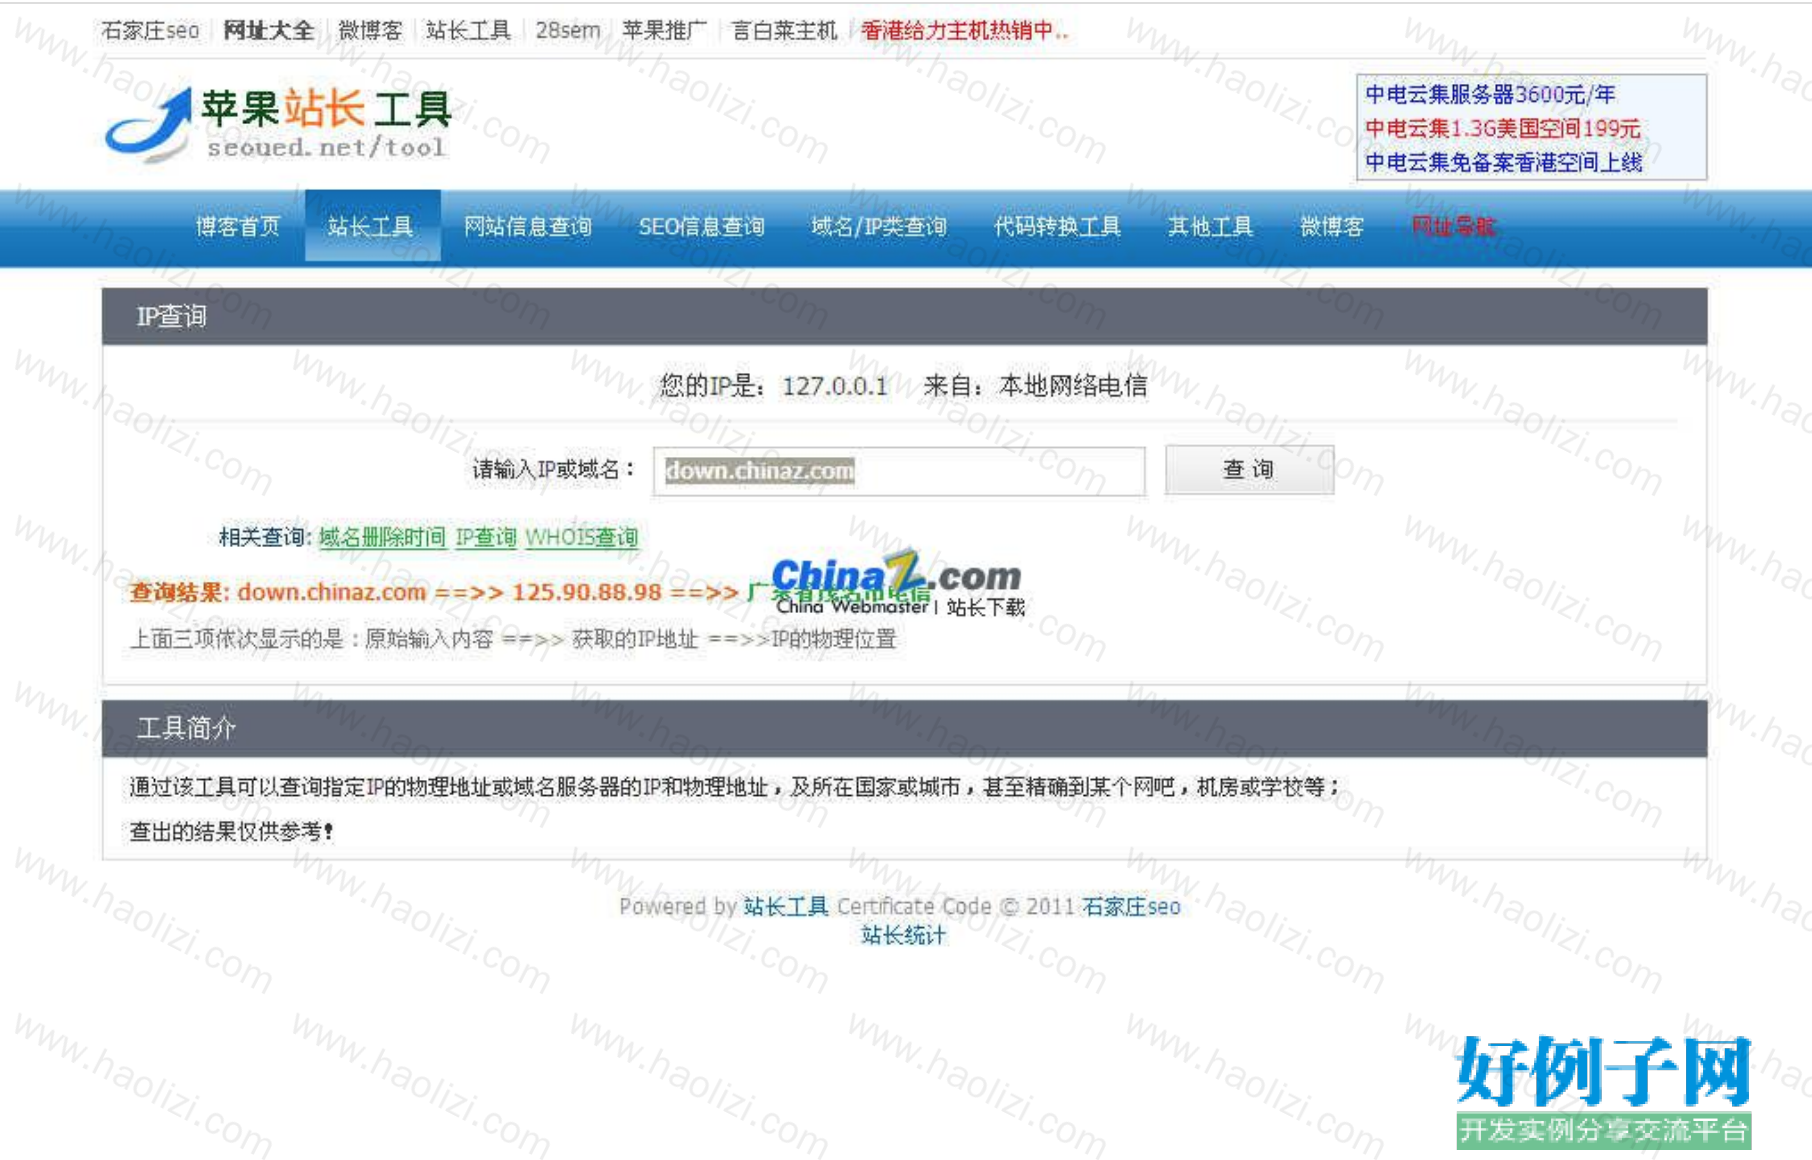Click the 127.0.0.1 IP text
The image size is (1812, 1160).
click(x=835, y=387)
